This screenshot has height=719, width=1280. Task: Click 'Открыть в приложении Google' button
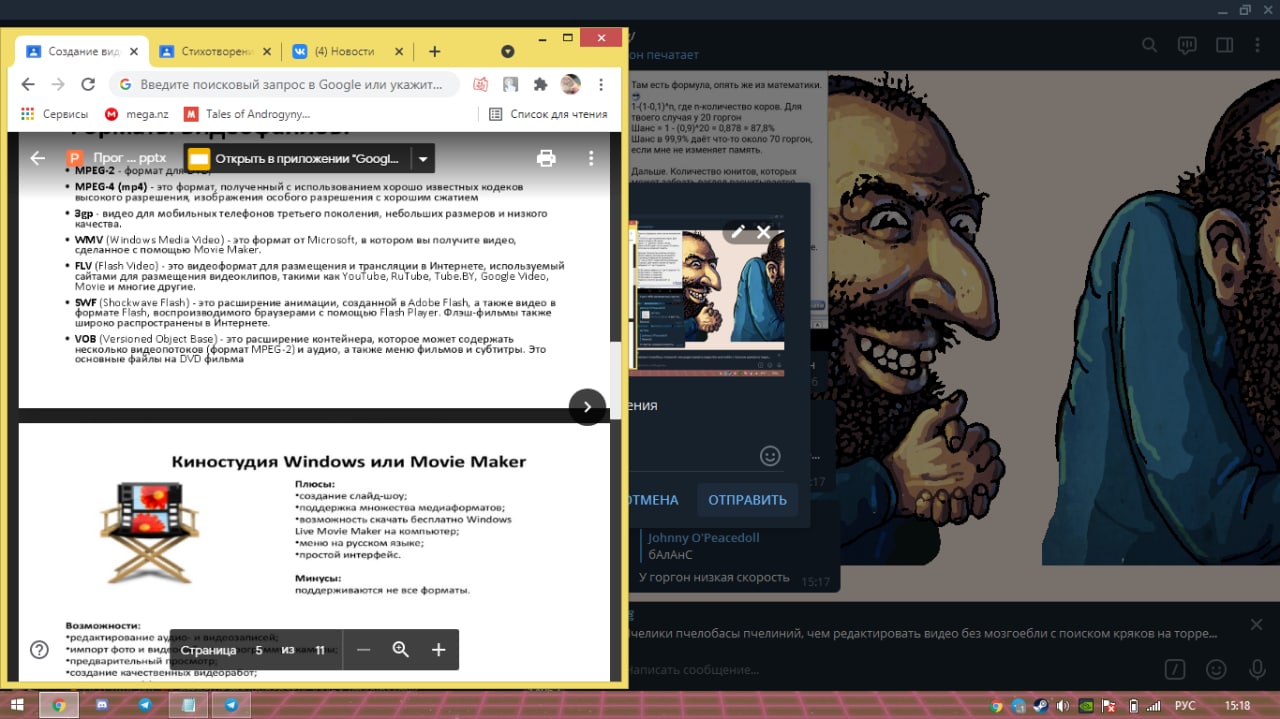pos(296,158)
